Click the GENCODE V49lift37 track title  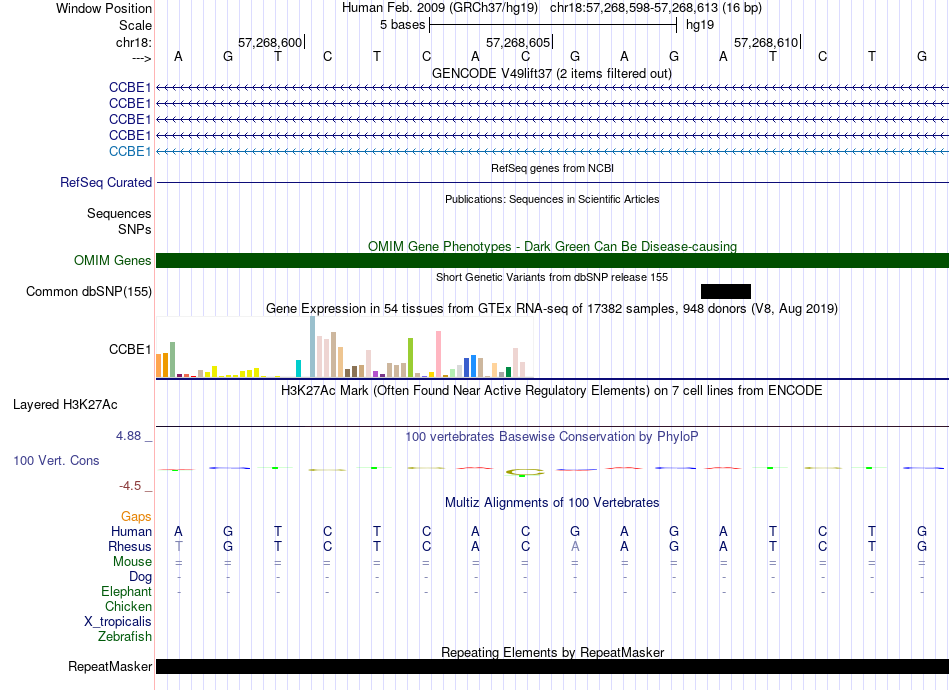pos(552,74)
